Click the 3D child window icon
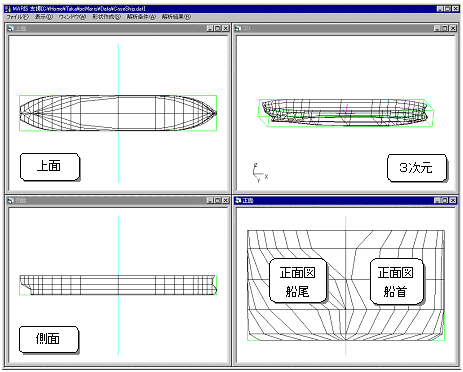Screen dimensions: 463x372 point(238,29)
